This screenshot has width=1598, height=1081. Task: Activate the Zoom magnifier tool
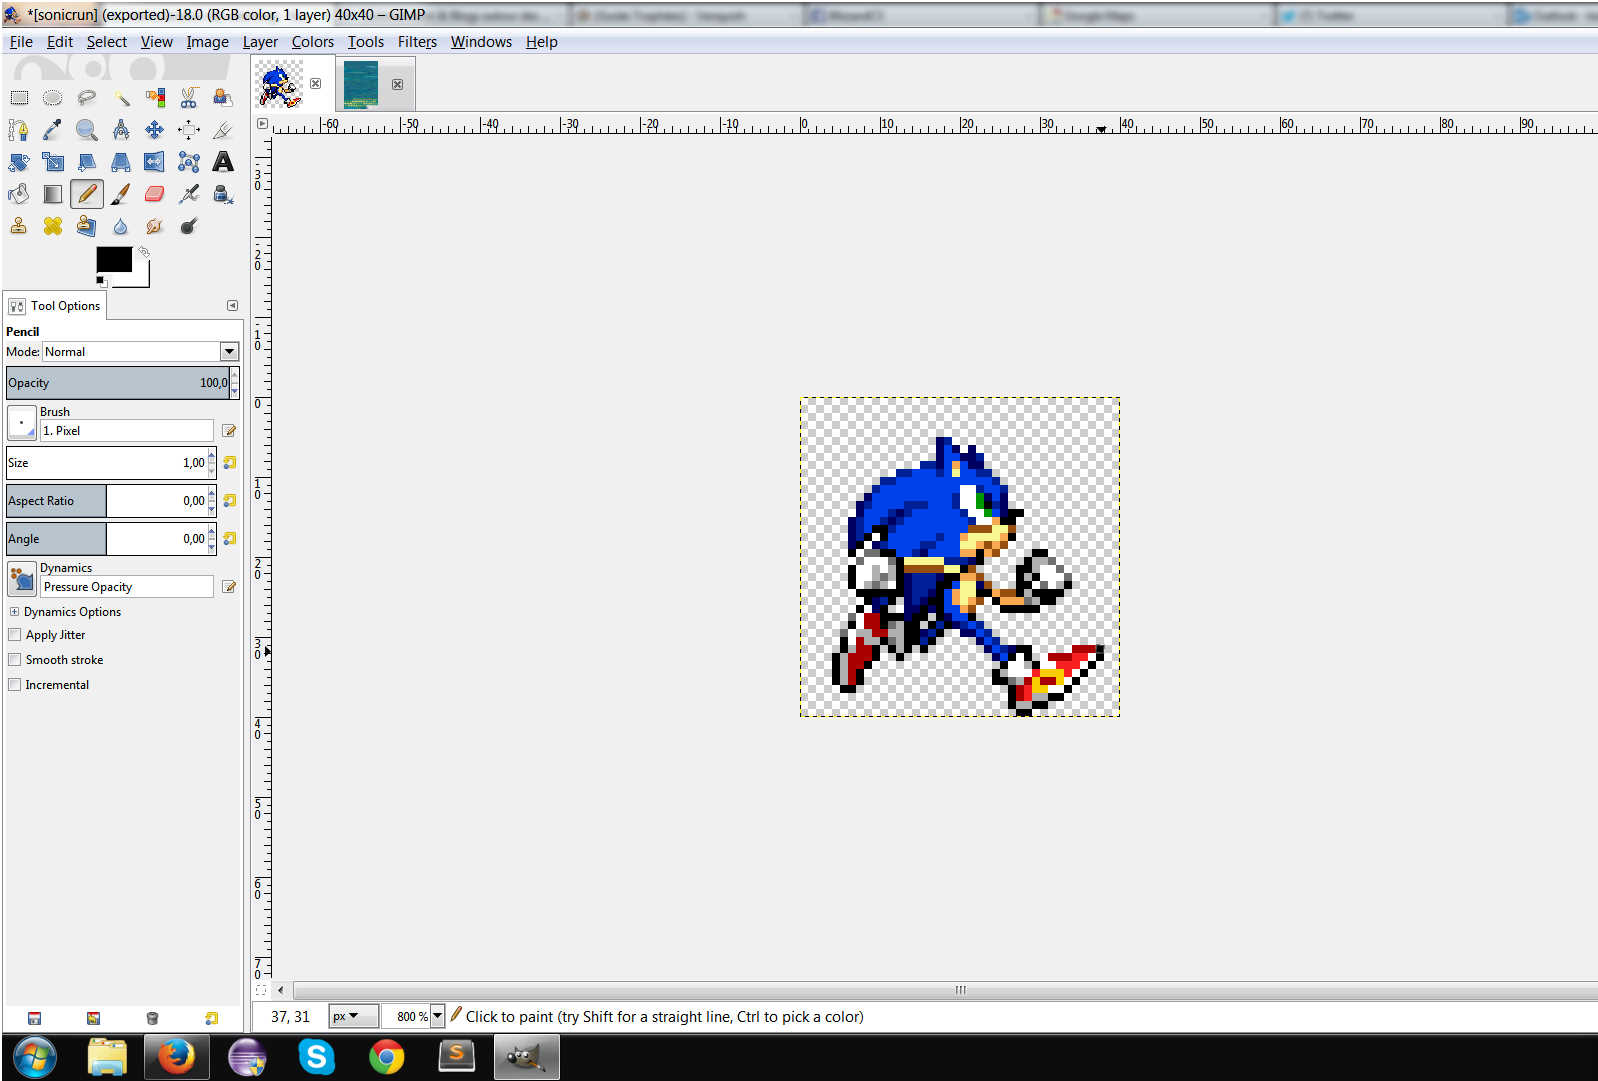click(87, 130)
